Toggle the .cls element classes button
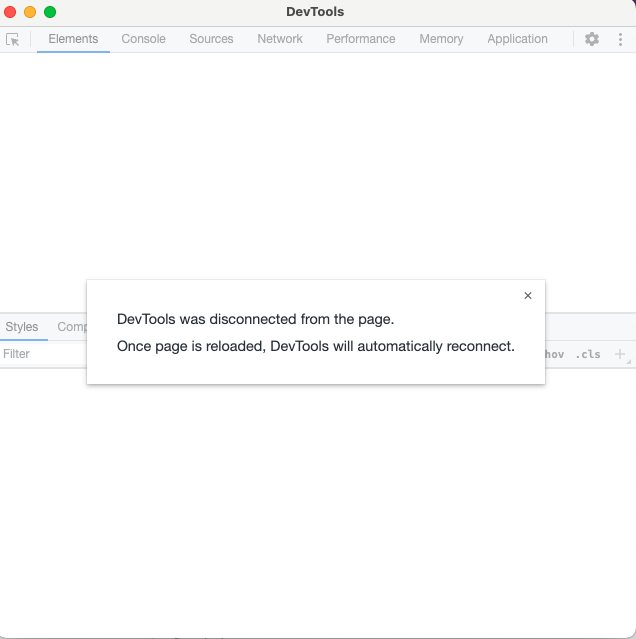Viewport: 636px width, 639px height. (588, 354)
